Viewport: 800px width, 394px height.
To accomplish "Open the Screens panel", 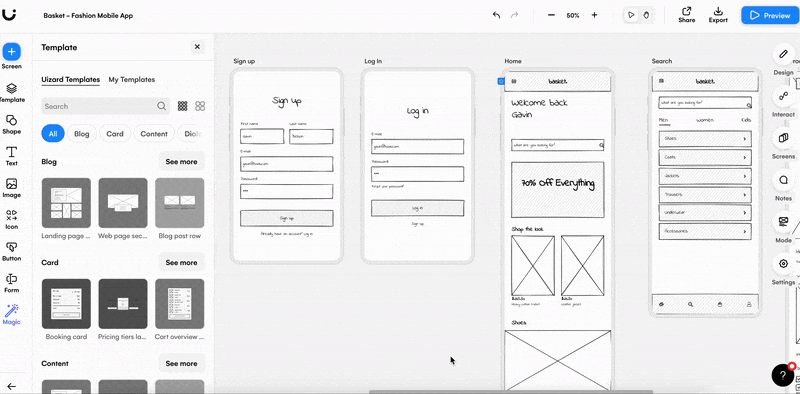I will tap(783, 138).
